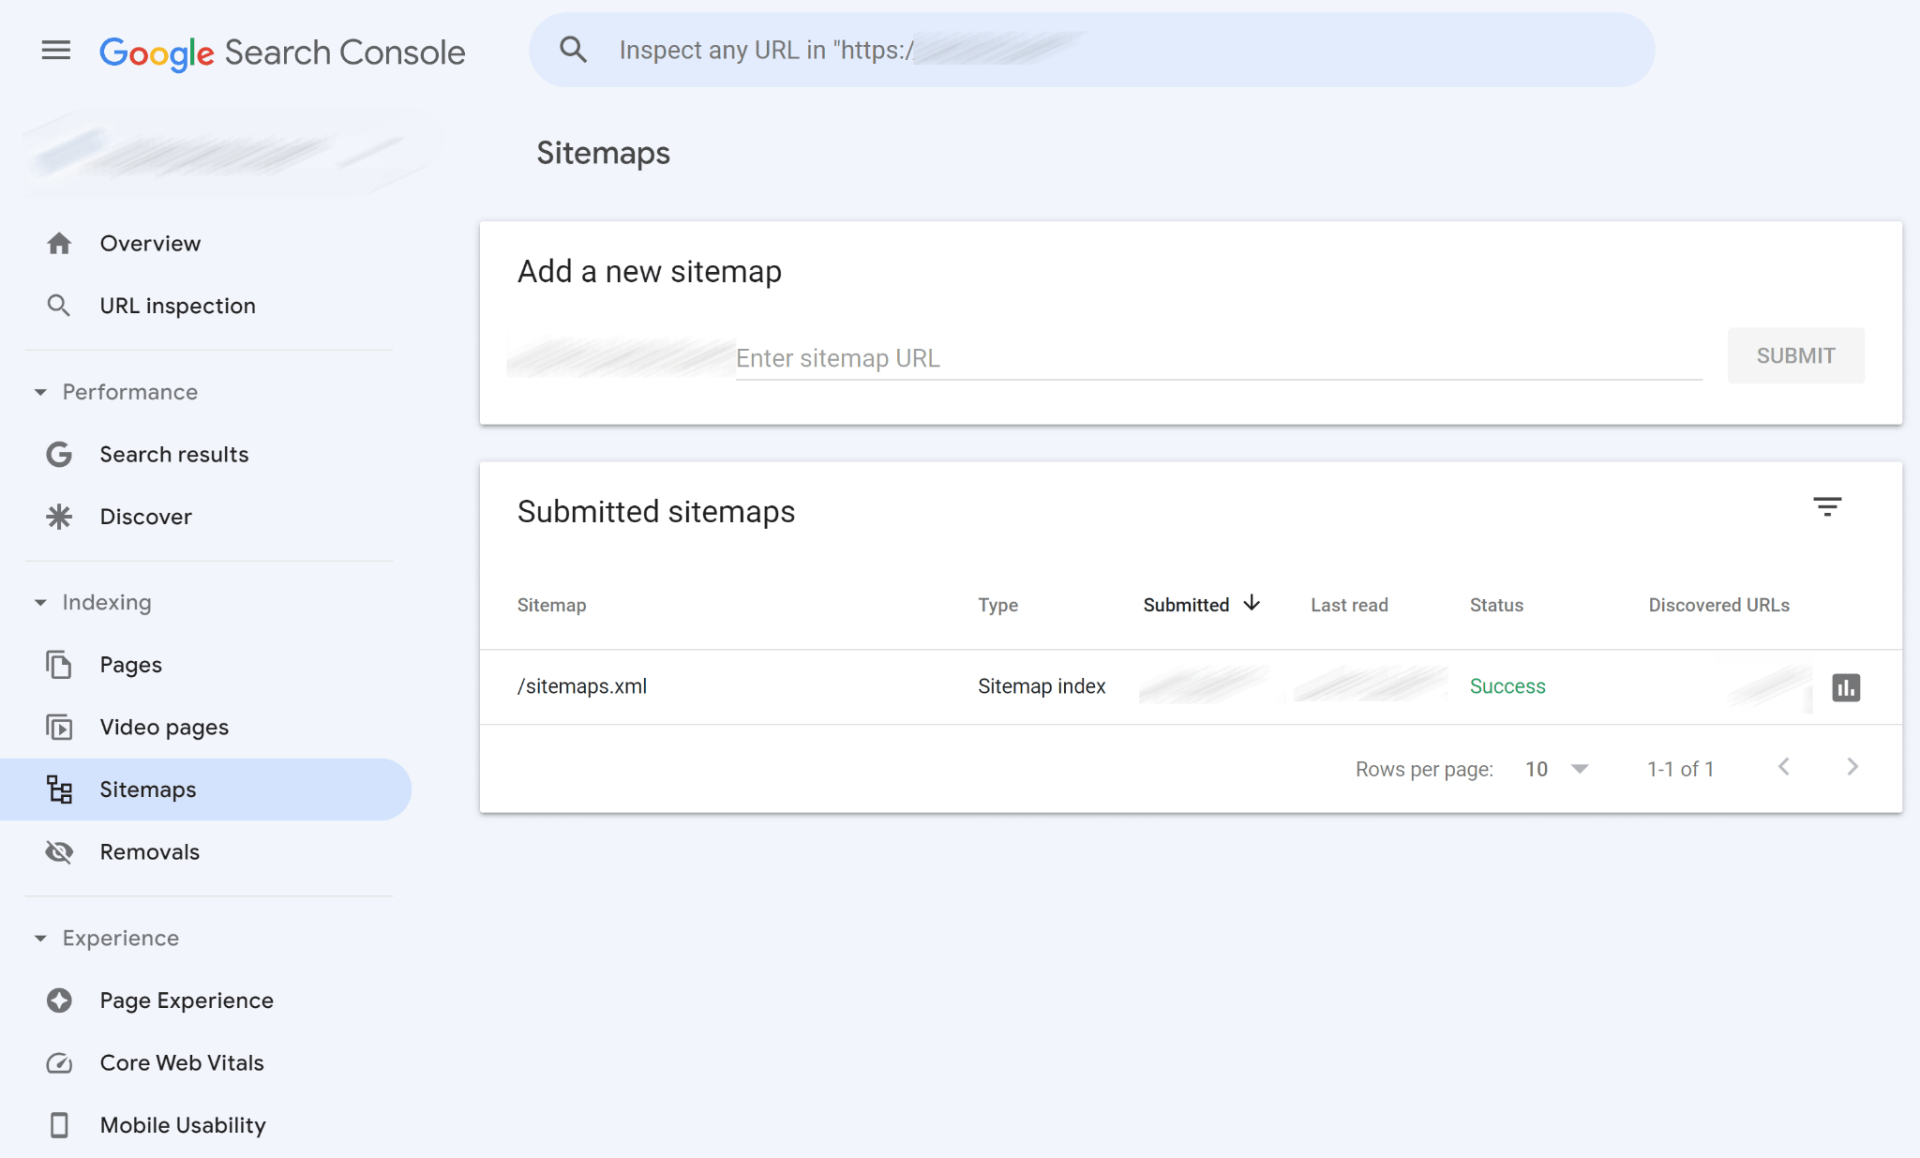1920x1158 pixels.
Task: Open the /sitemaps.xml entry
Action: point(582,686)
